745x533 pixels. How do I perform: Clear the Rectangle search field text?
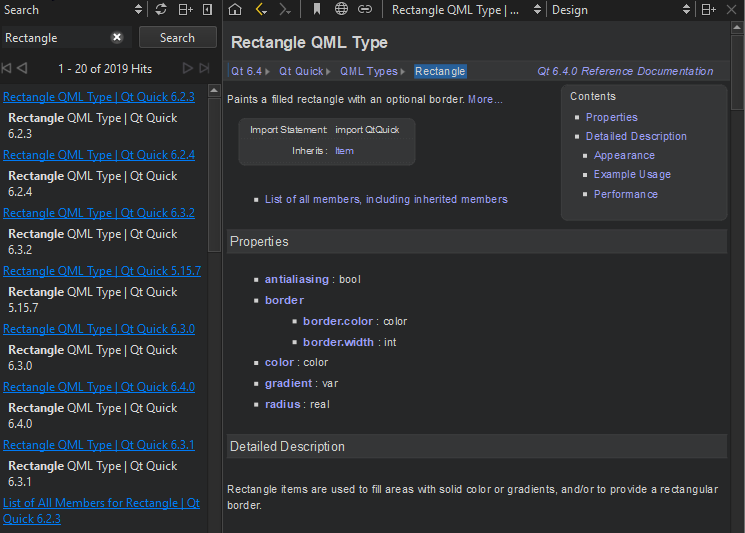pyautogui.click(x=117, y=38)
